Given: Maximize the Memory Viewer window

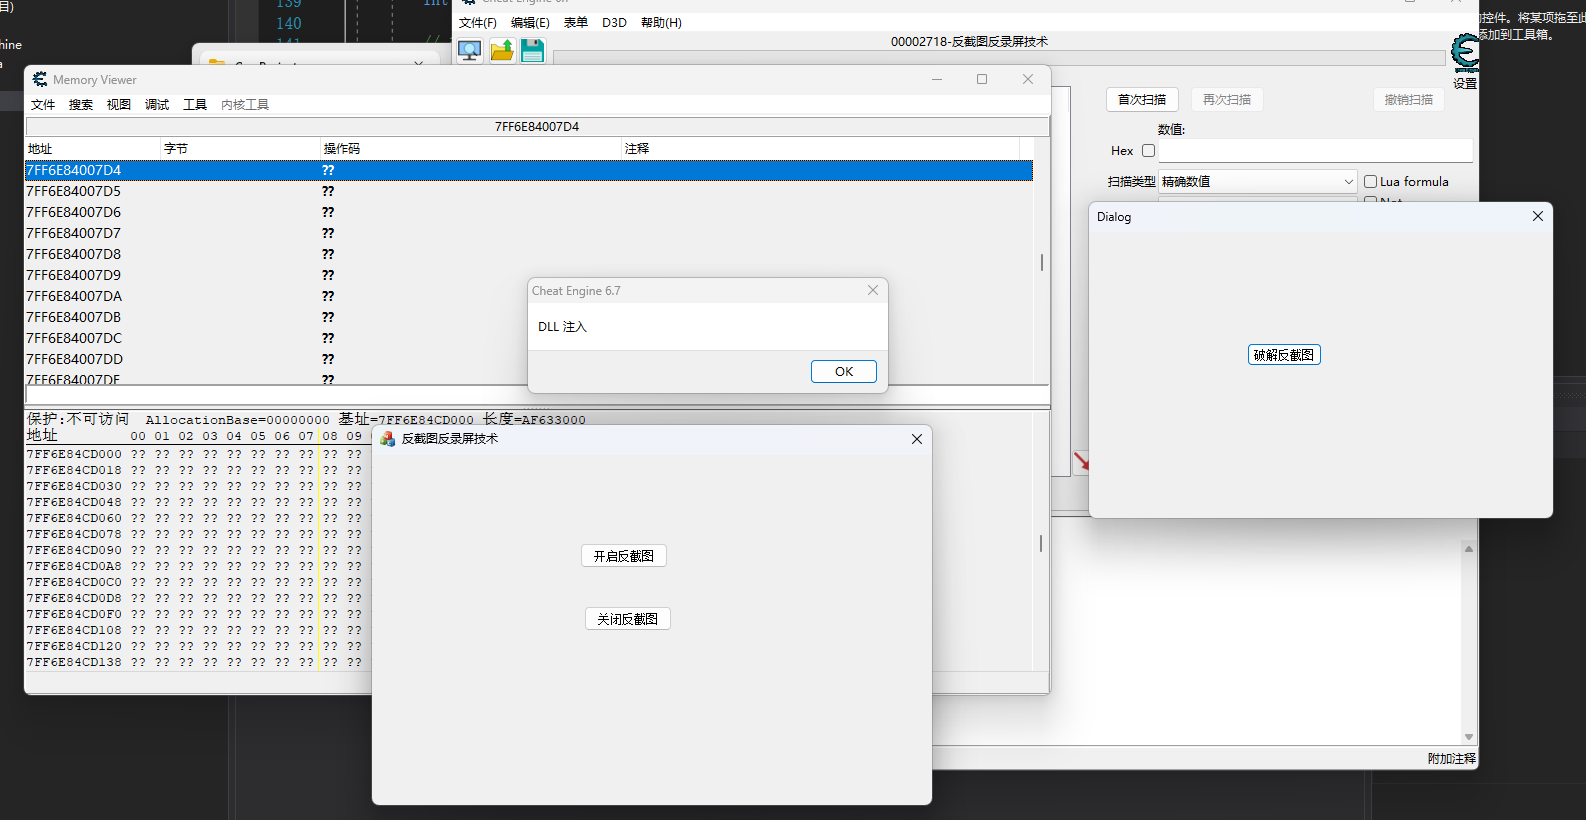Looking at the screenshot, I should coord(982,79).
